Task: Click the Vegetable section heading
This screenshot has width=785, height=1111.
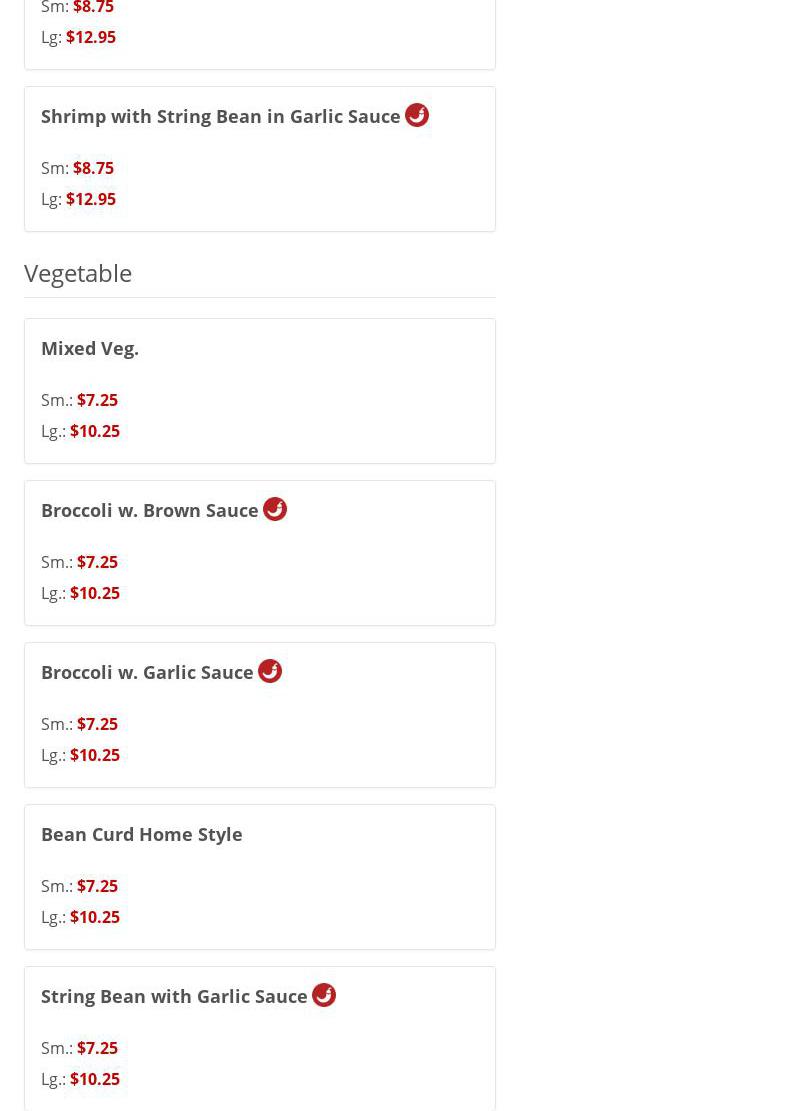Action: [x=78, y=272]
